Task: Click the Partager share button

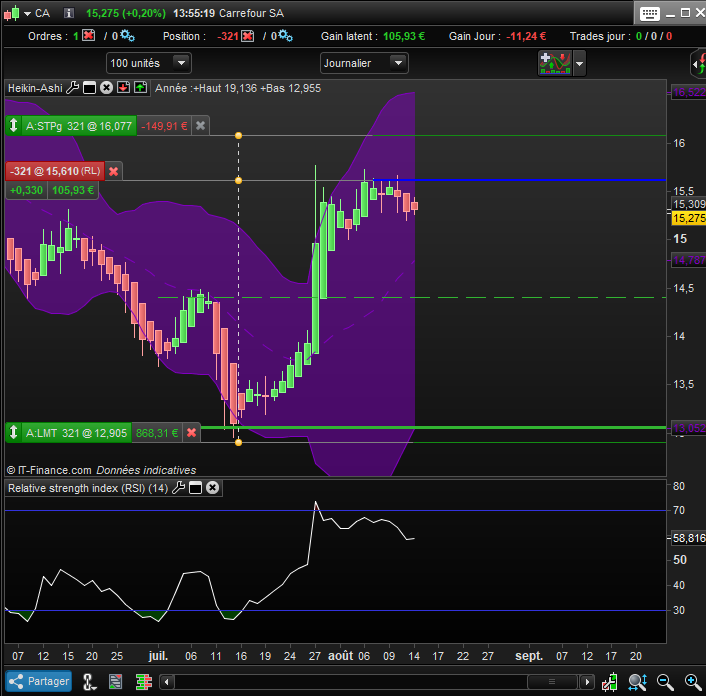Action: pos(38,681)
